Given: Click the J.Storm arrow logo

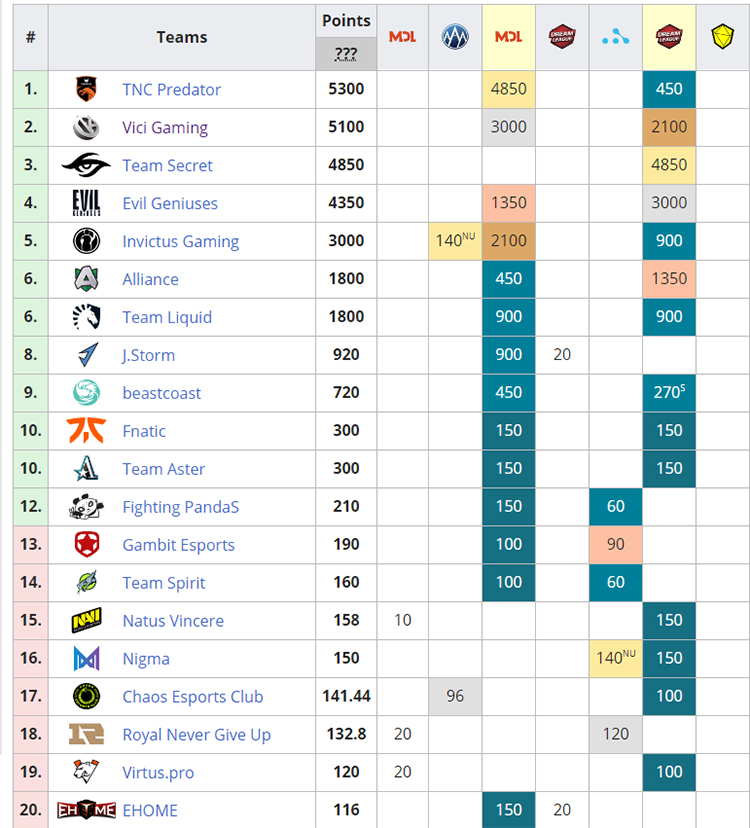Looking at the screenshot, I should [x=87, y=355].
